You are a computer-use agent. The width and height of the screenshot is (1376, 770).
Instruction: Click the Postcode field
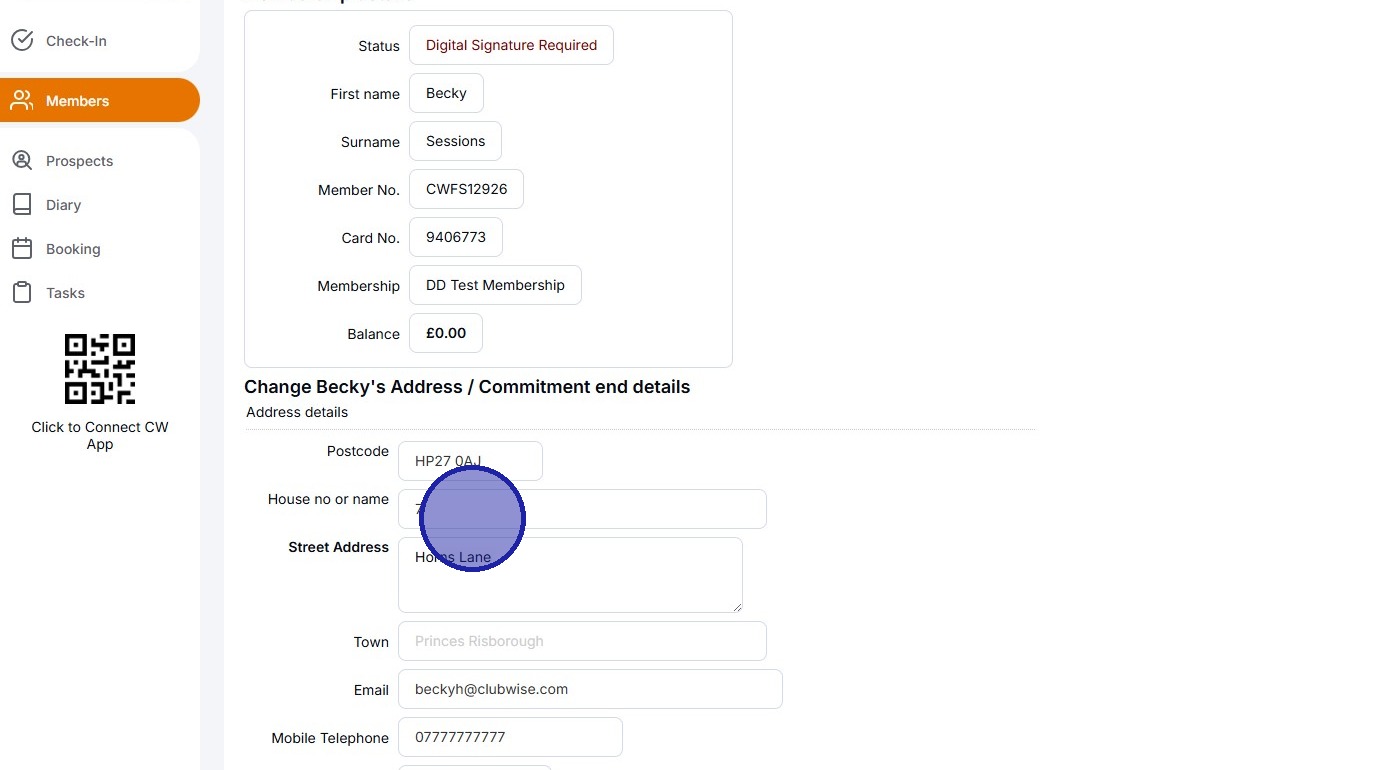470,461
